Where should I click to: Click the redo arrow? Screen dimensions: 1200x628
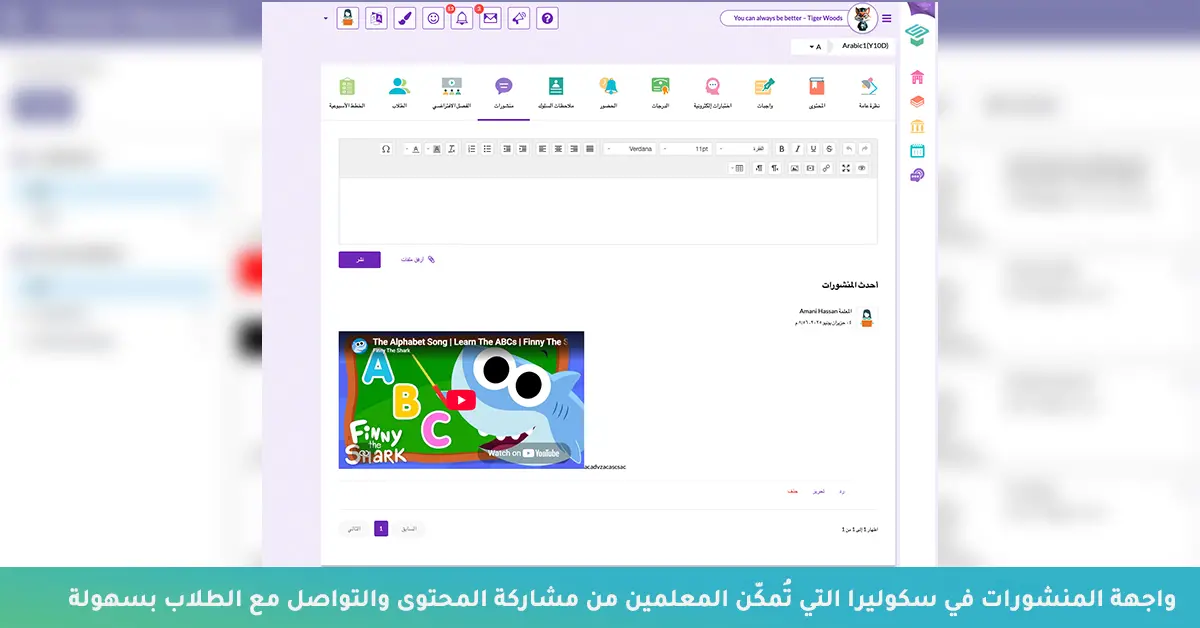pyautogui.click(x=864, y=149)
